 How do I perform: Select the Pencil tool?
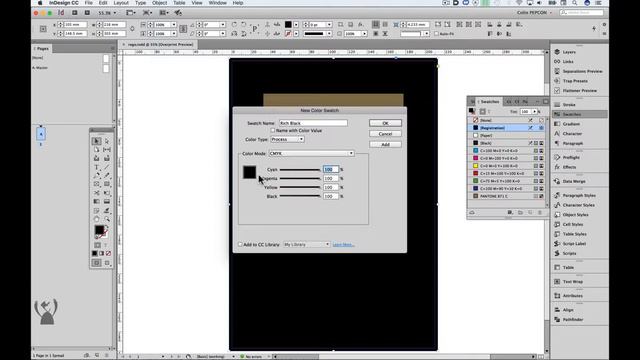coord(107,176)
